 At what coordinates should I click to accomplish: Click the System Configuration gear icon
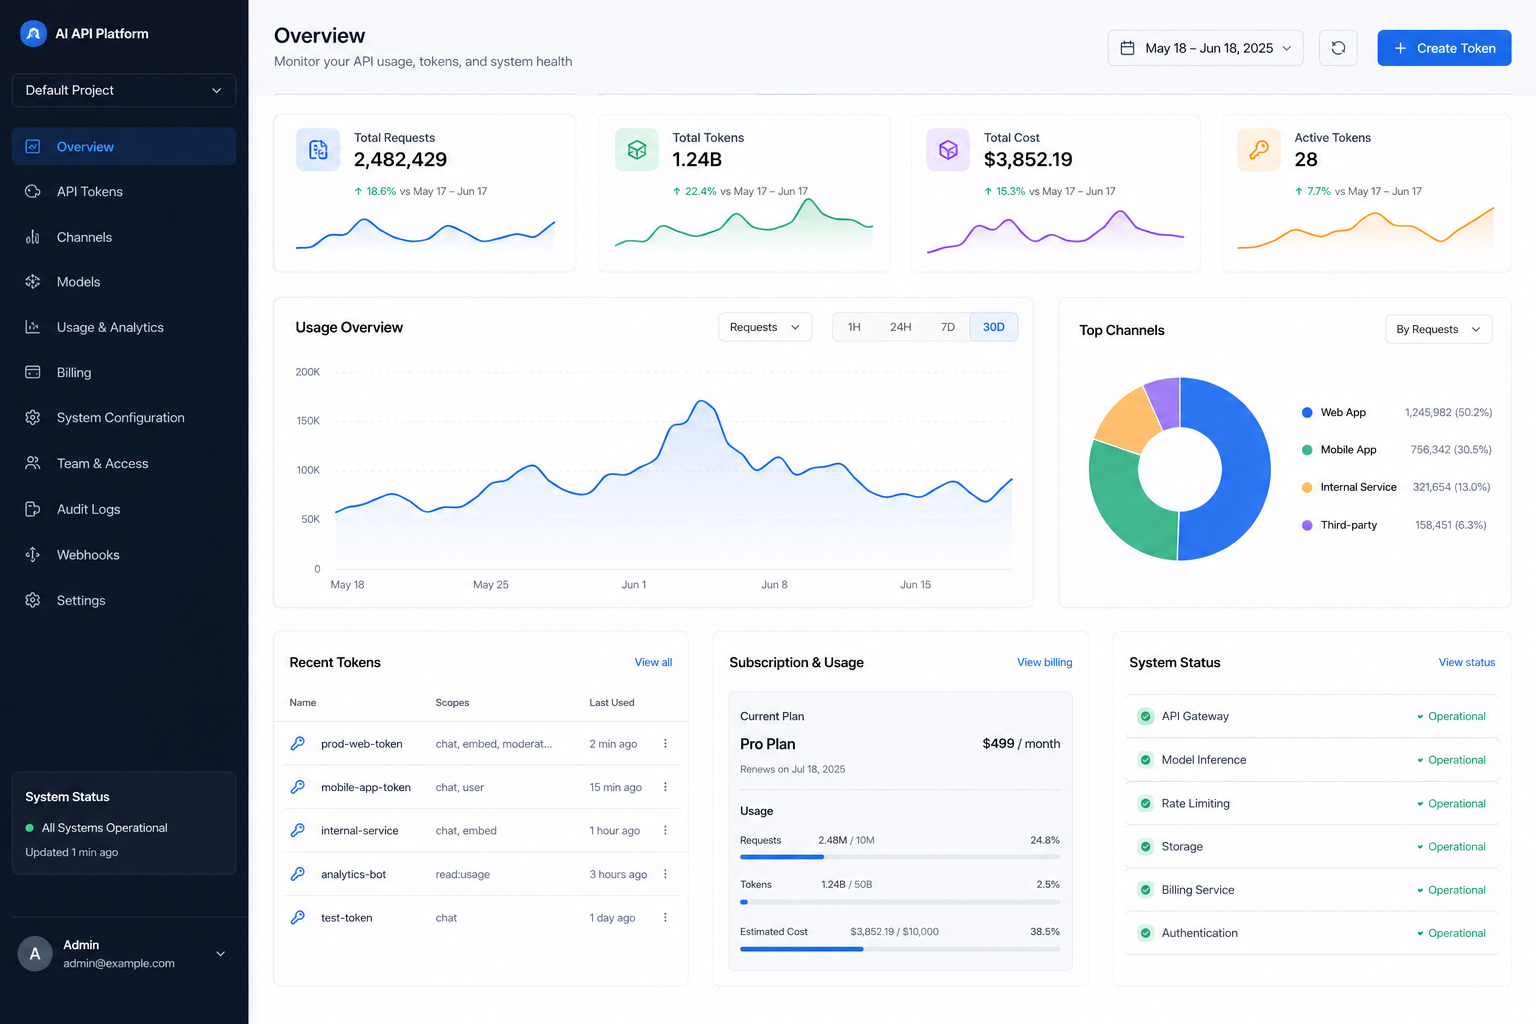[33, 417]
